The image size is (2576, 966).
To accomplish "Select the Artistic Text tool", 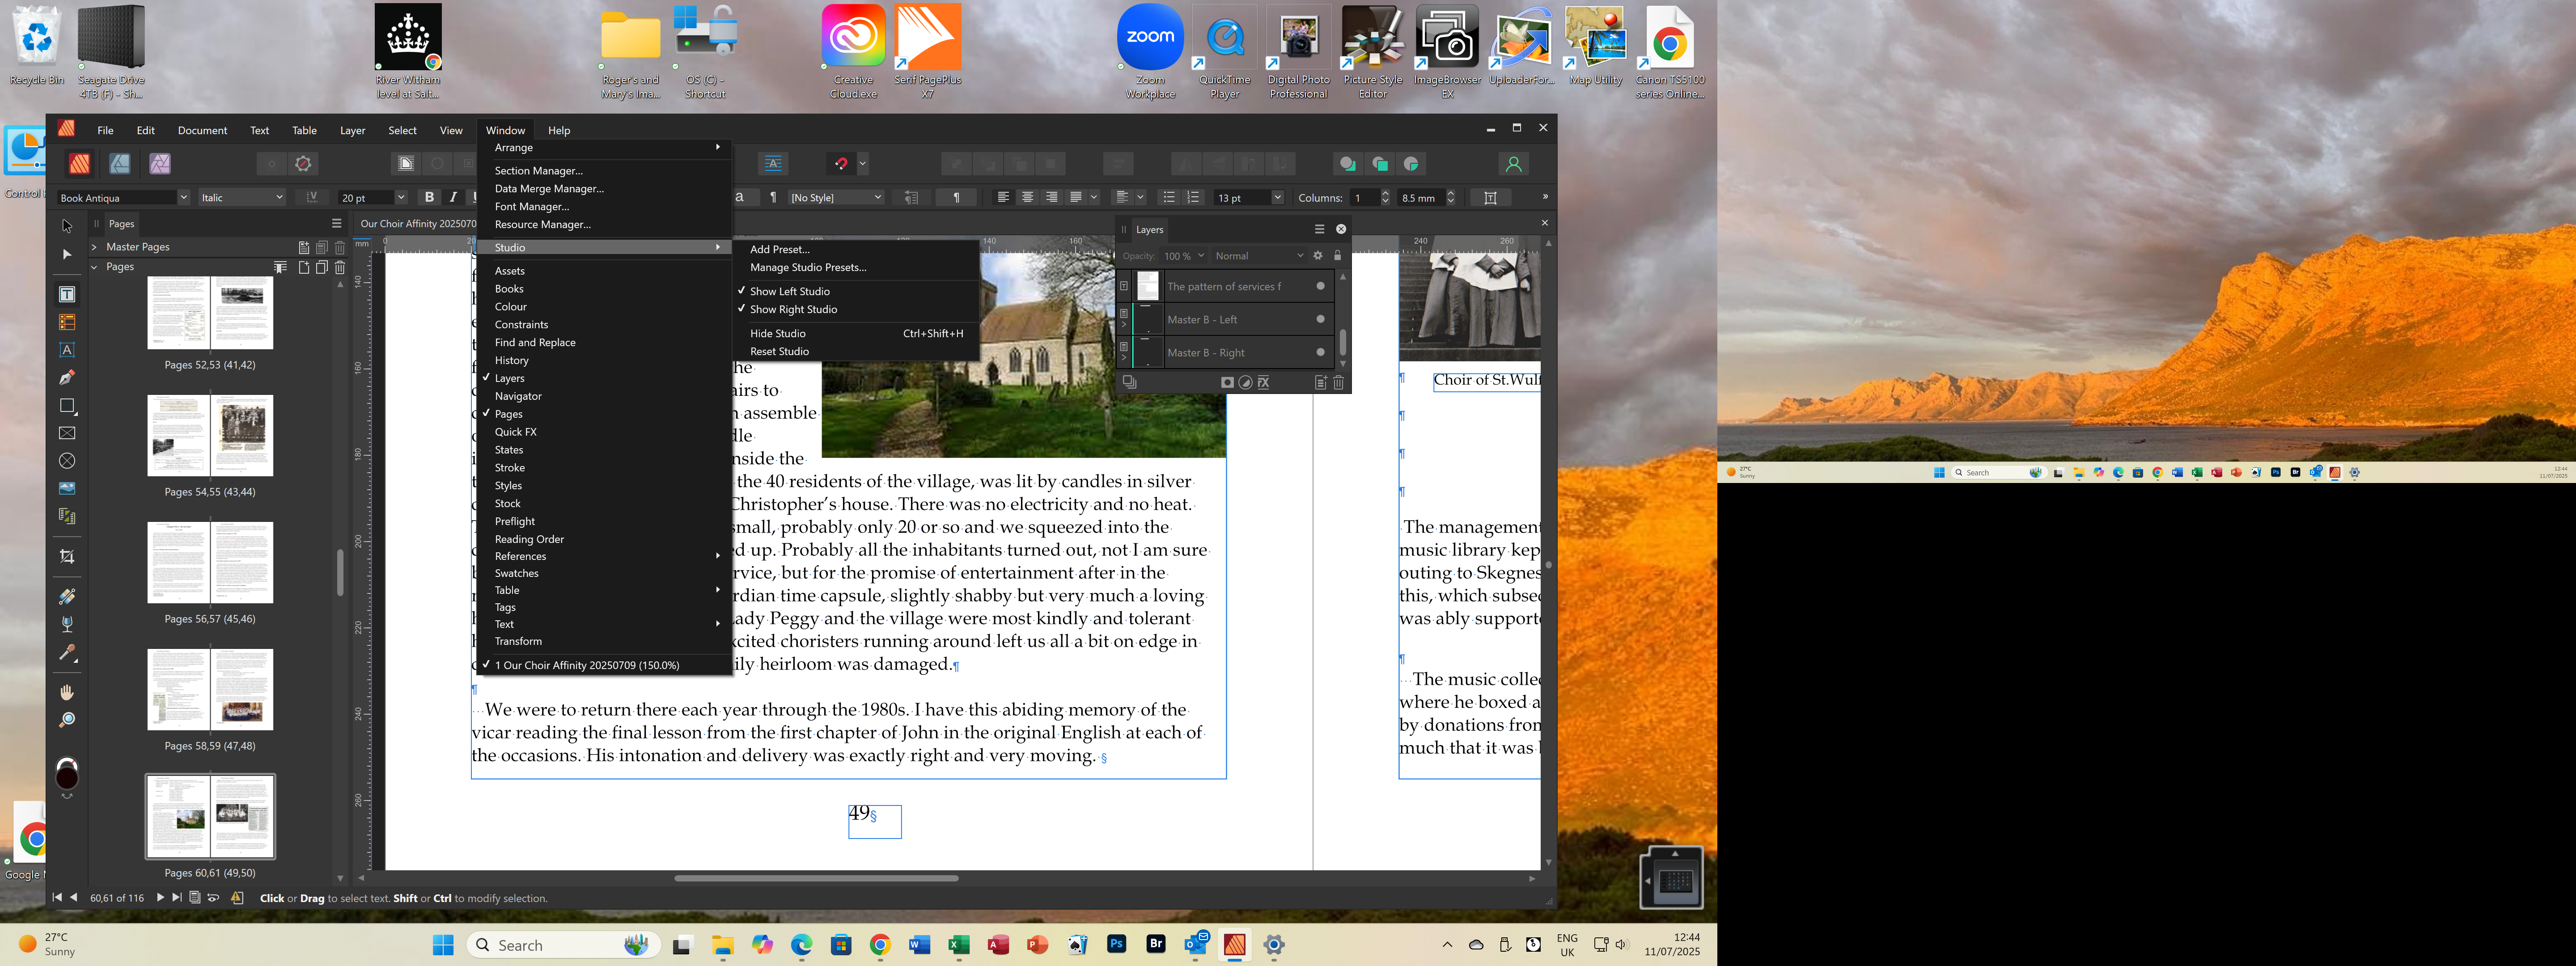I will pyautogui.click(x=67, y=350).
